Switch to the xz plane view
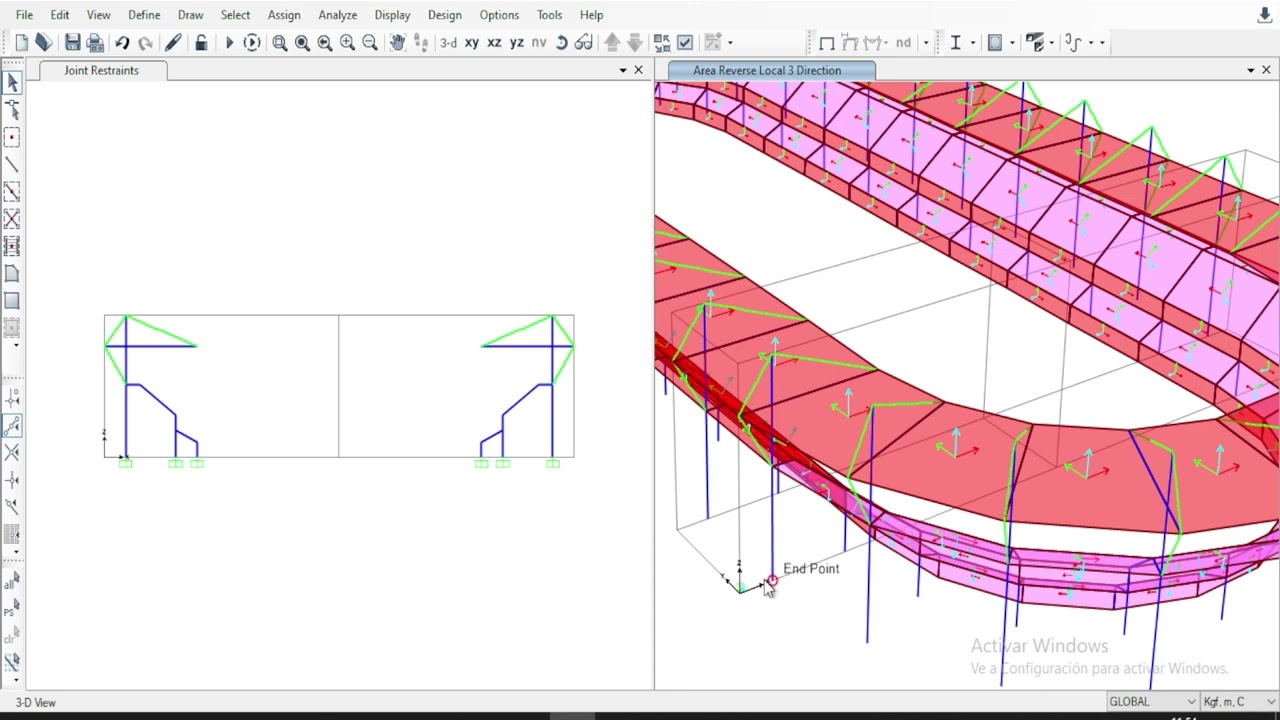The height and width of the screenshot is (720, 1280). (x=494, y=42)
